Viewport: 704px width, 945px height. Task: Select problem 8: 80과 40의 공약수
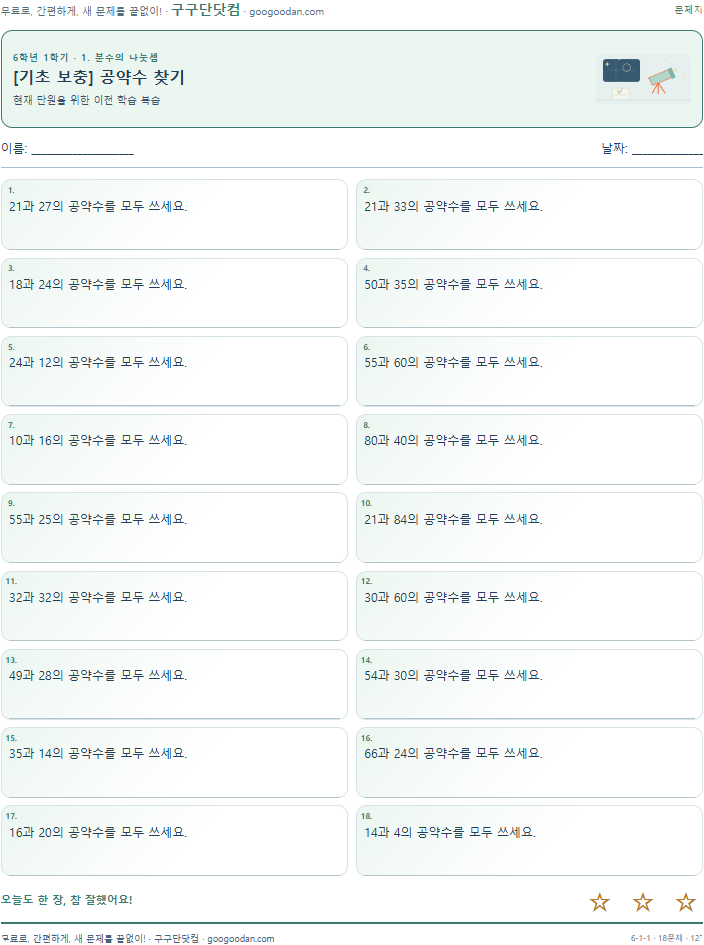(x=529, y=449)
